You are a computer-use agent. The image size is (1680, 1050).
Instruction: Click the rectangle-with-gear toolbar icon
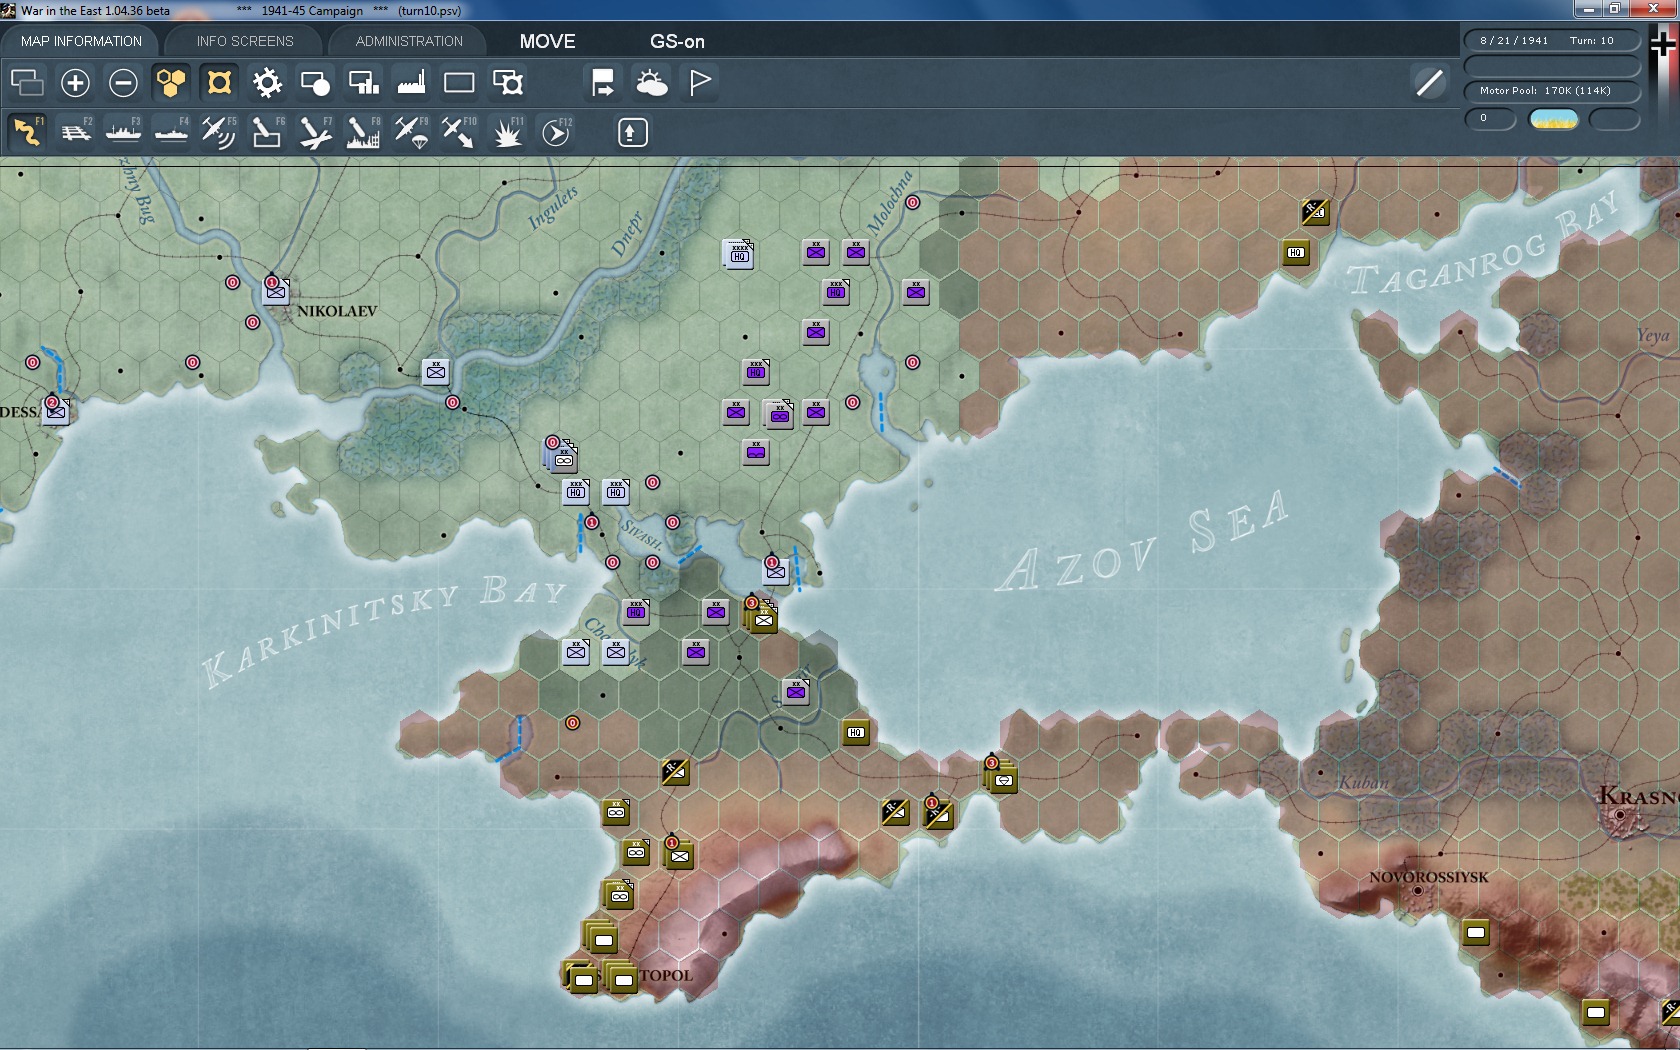(x=507, y=82)
